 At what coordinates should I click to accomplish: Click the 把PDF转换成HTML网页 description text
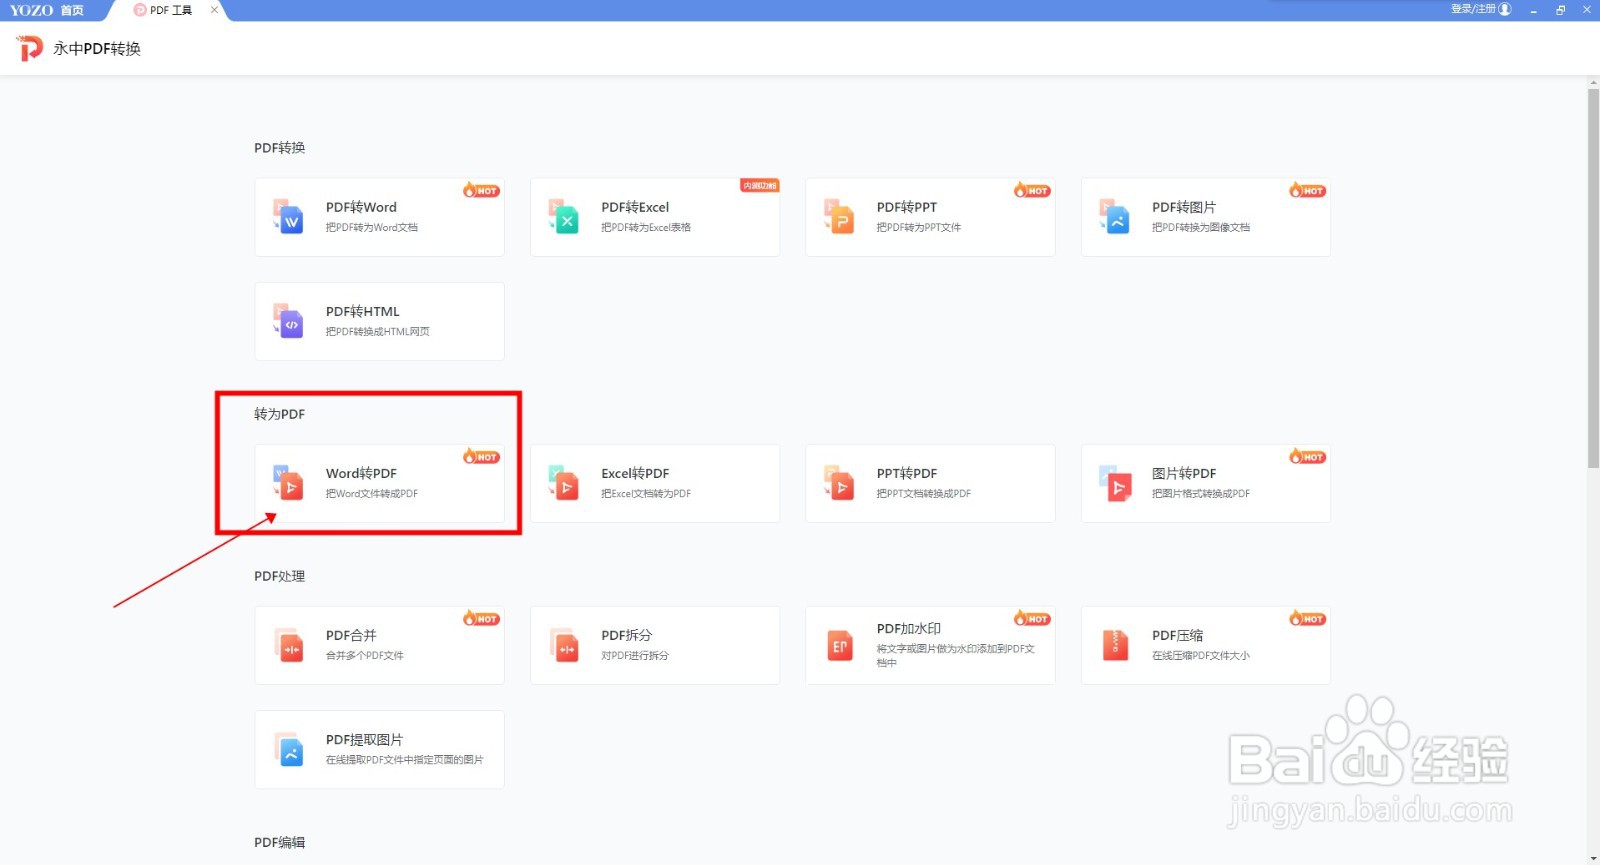(378, 331)
